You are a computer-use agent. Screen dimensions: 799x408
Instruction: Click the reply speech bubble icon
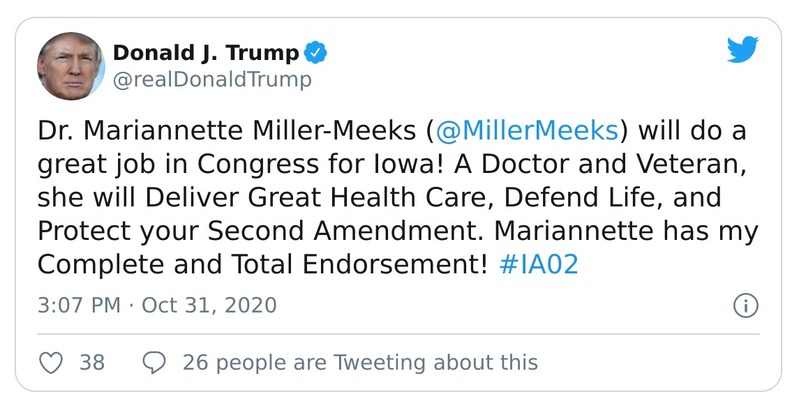coord(155,362)
